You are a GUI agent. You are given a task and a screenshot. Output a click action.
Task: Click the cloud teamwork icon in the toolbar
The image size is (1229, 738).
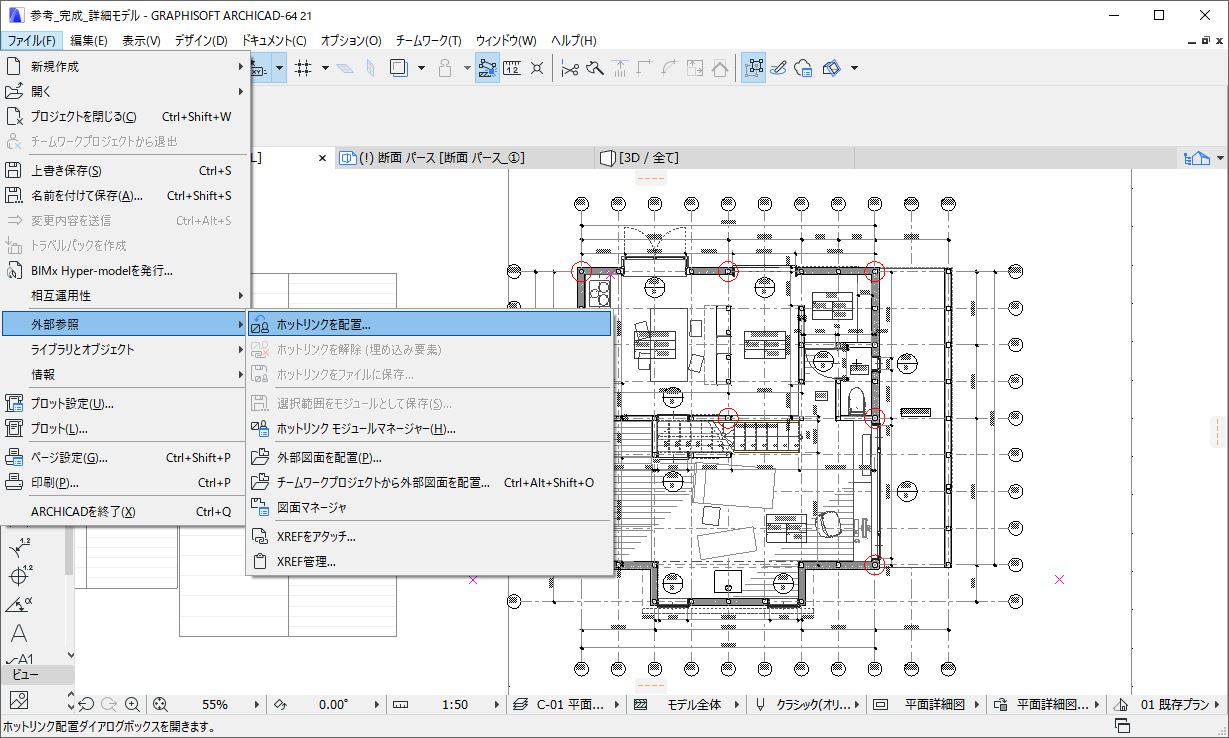point(803,68)
